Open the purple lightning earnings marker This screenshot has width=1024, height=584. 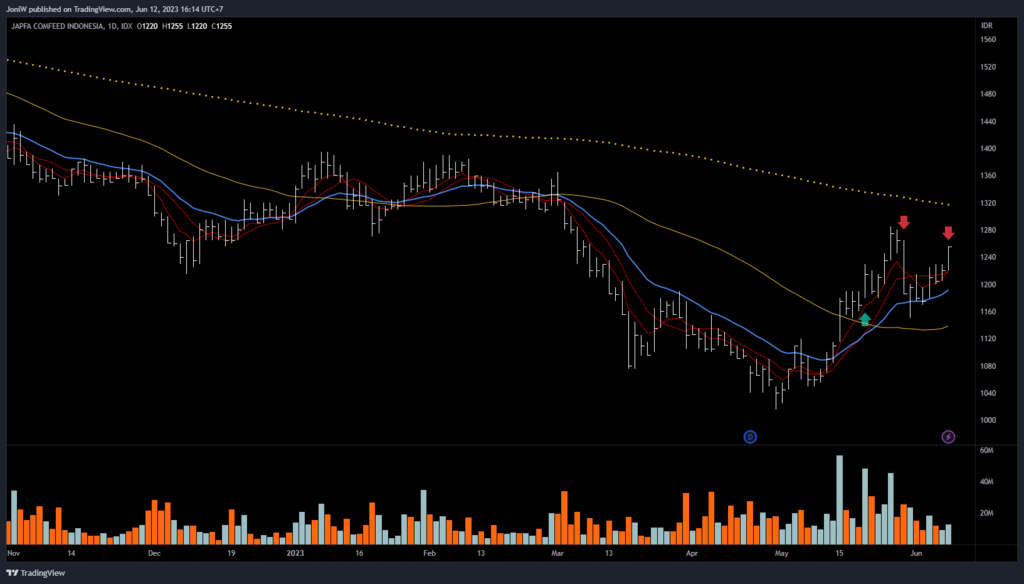pyautogui.click(x=948, y=436)
